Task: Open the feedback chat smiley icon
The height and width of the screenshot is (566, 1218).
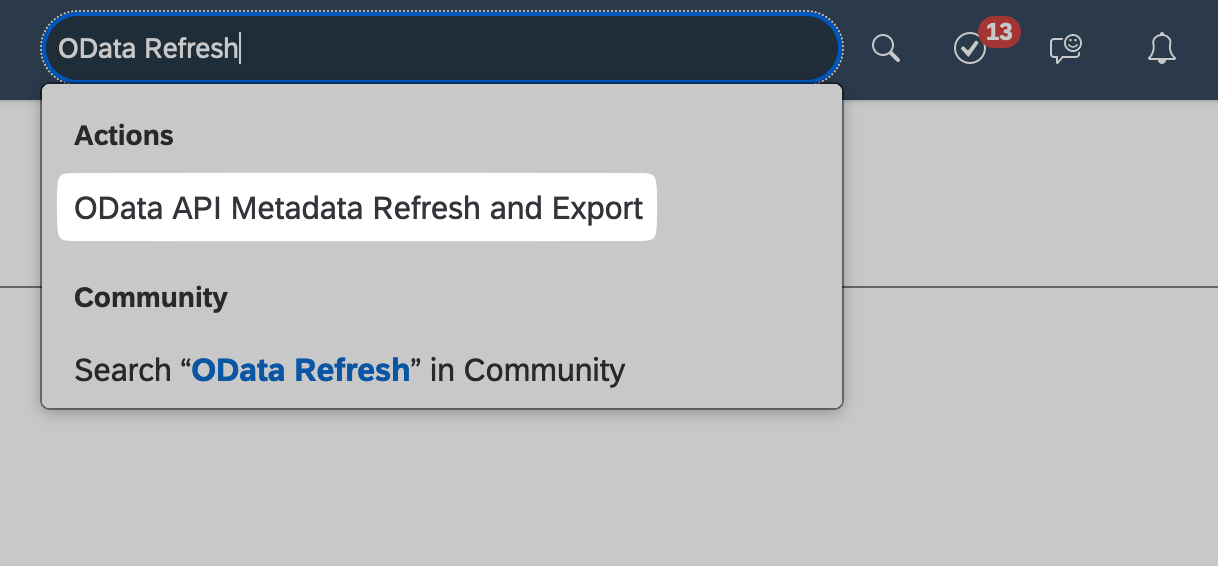Action: (x=1066, y=48)
